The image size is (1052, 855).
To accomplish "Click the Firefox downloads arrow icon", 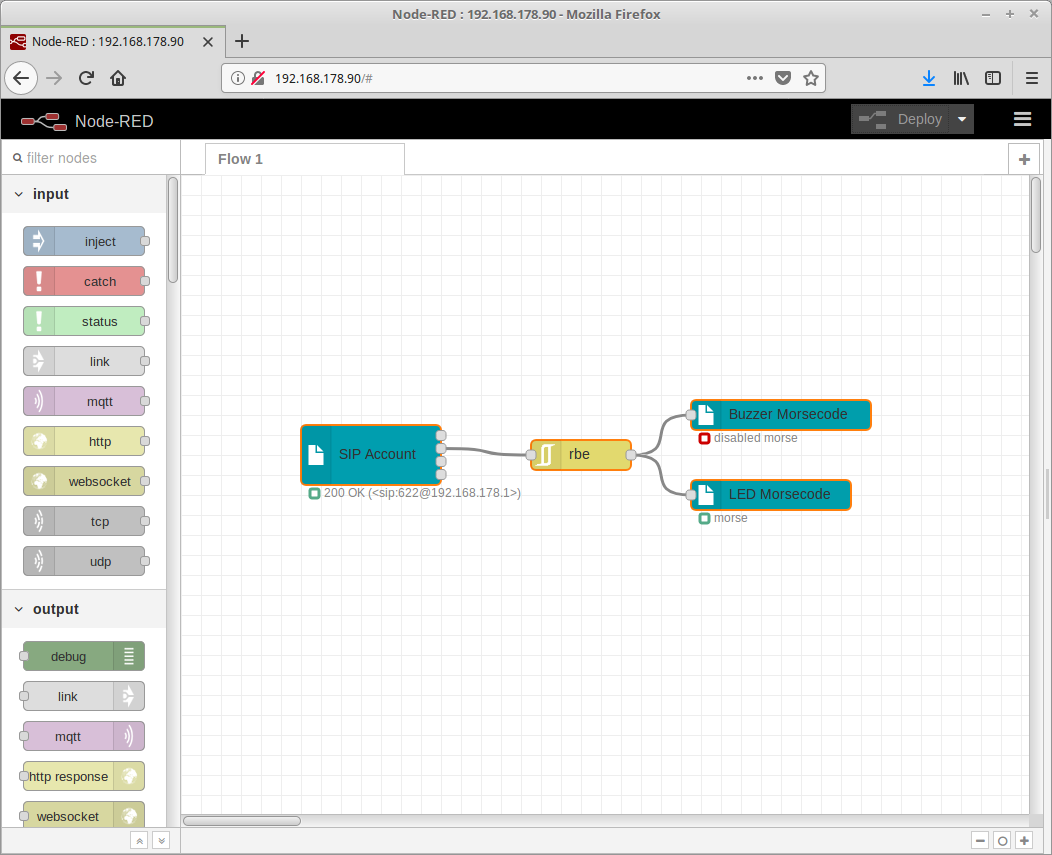I will coord(928,78).
